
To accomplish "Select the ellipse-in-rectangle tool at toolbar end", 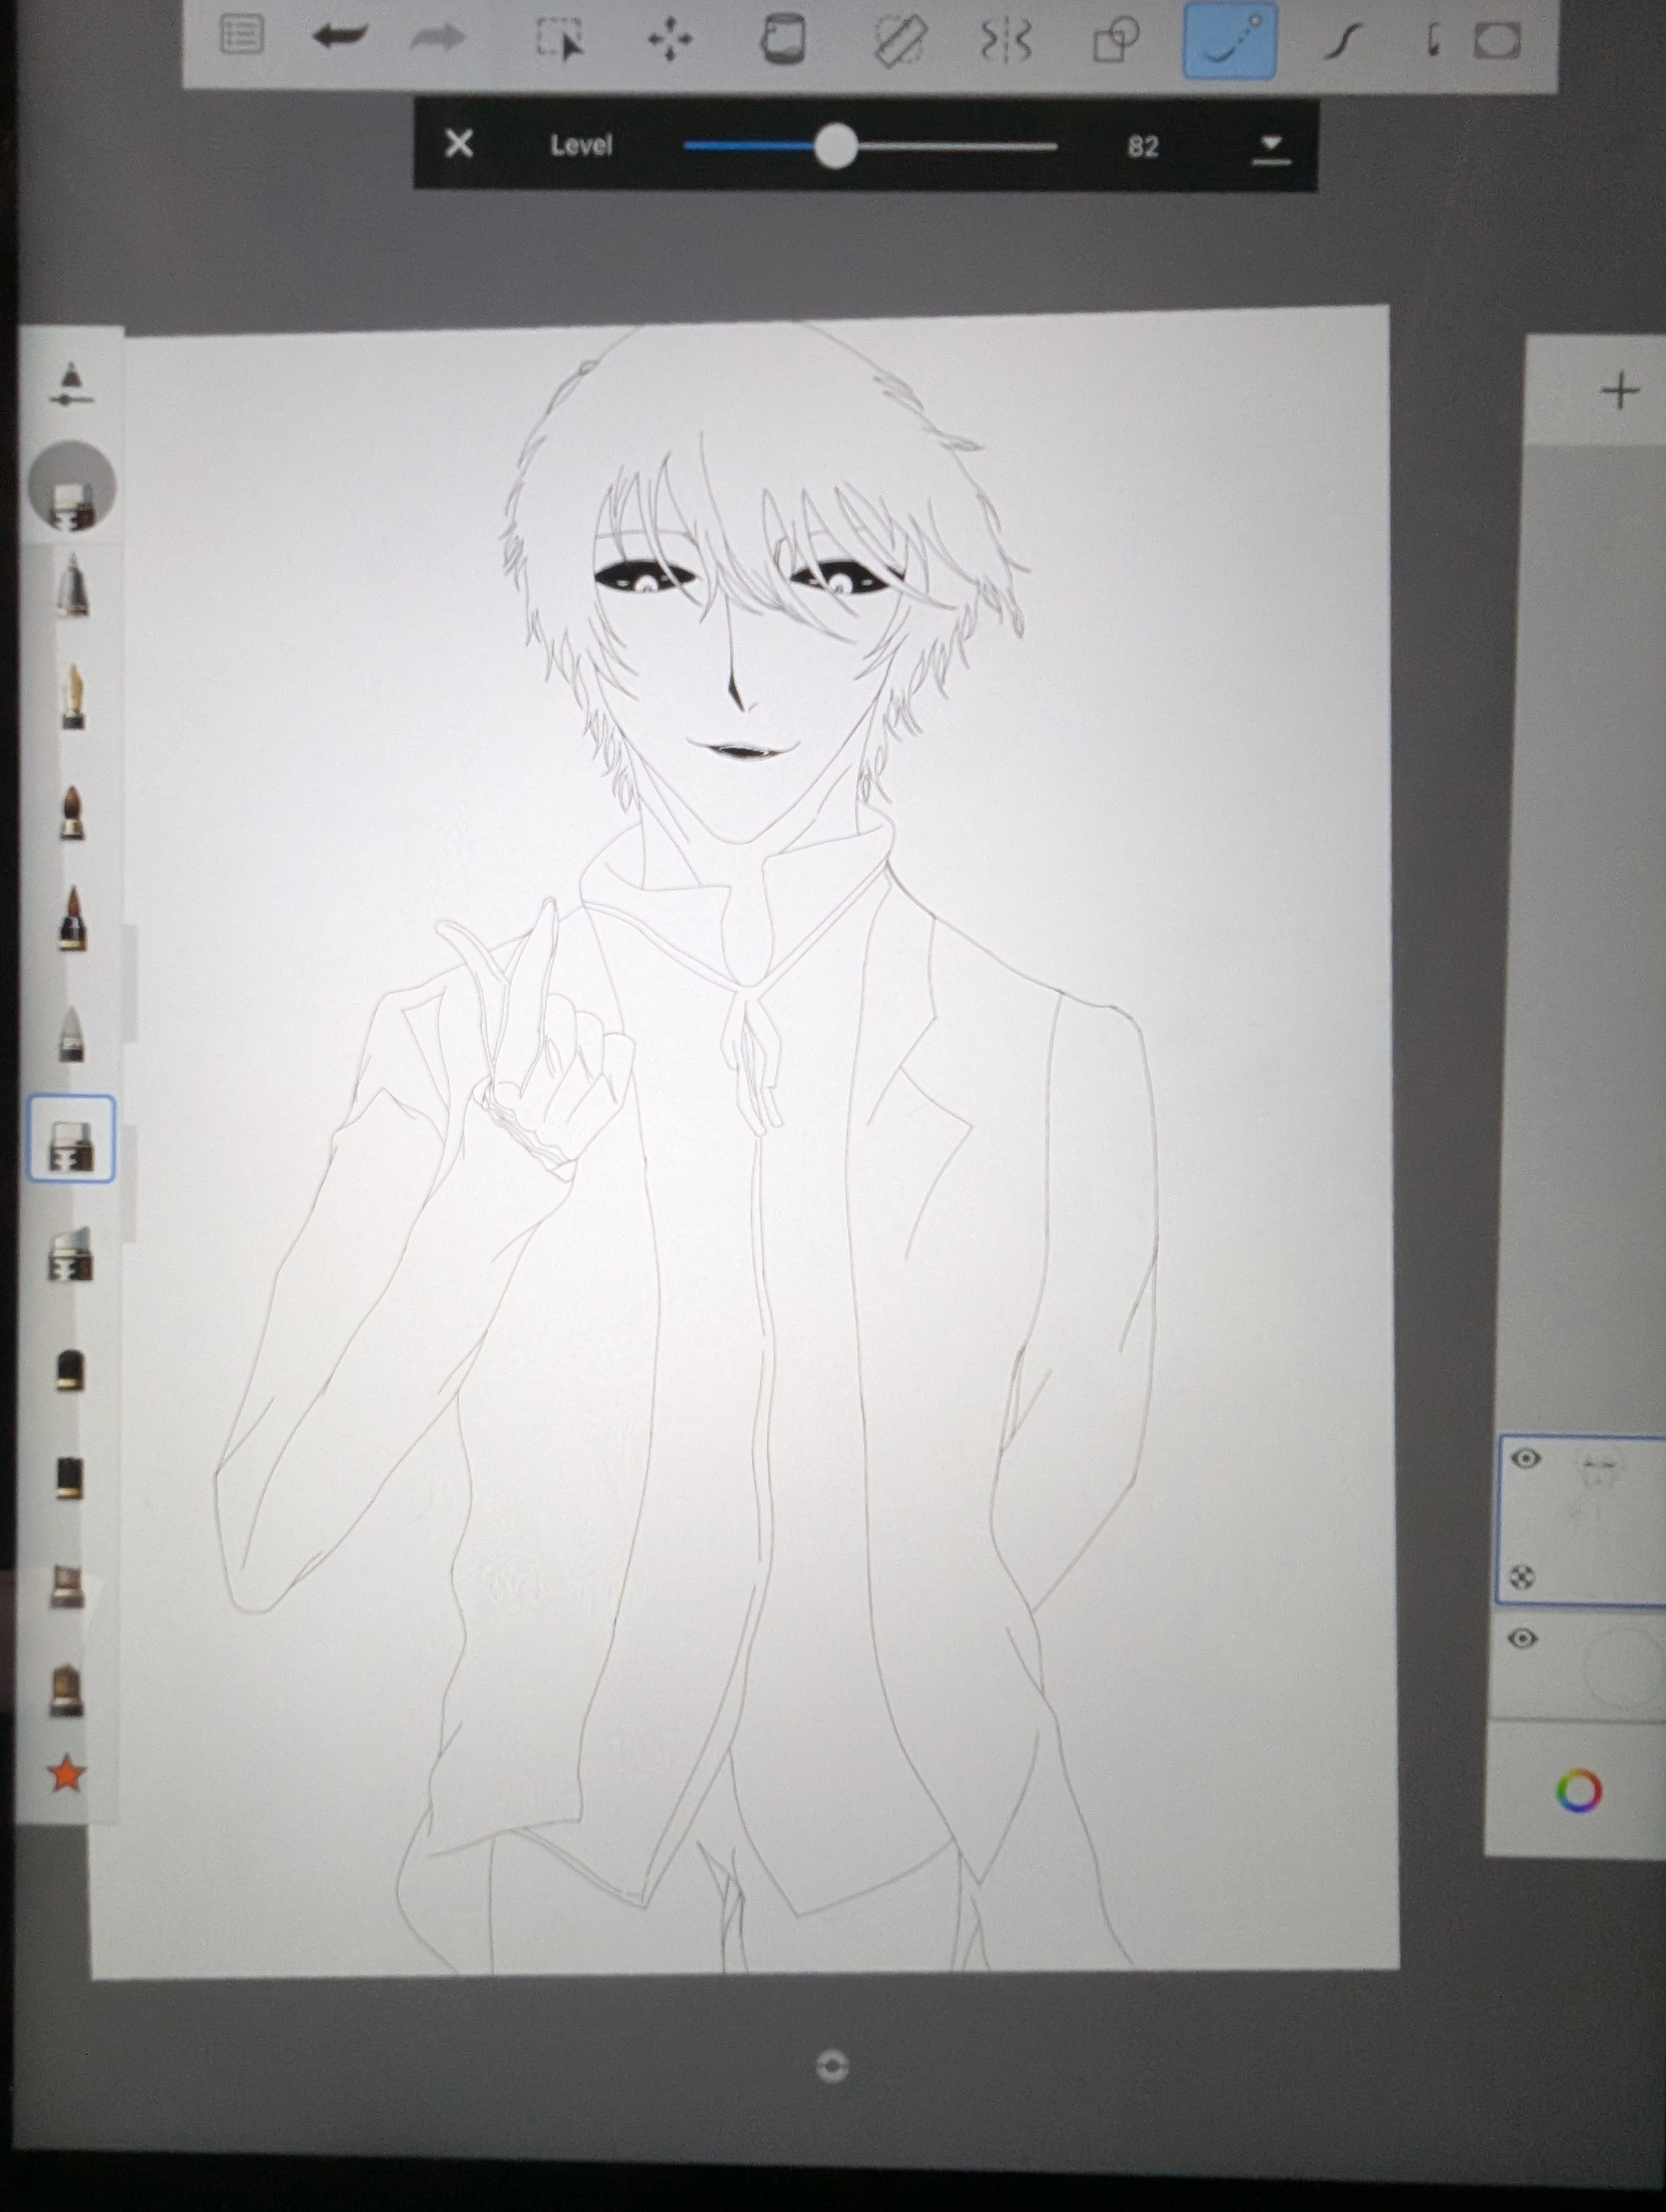I will (x=1497, y=41).
